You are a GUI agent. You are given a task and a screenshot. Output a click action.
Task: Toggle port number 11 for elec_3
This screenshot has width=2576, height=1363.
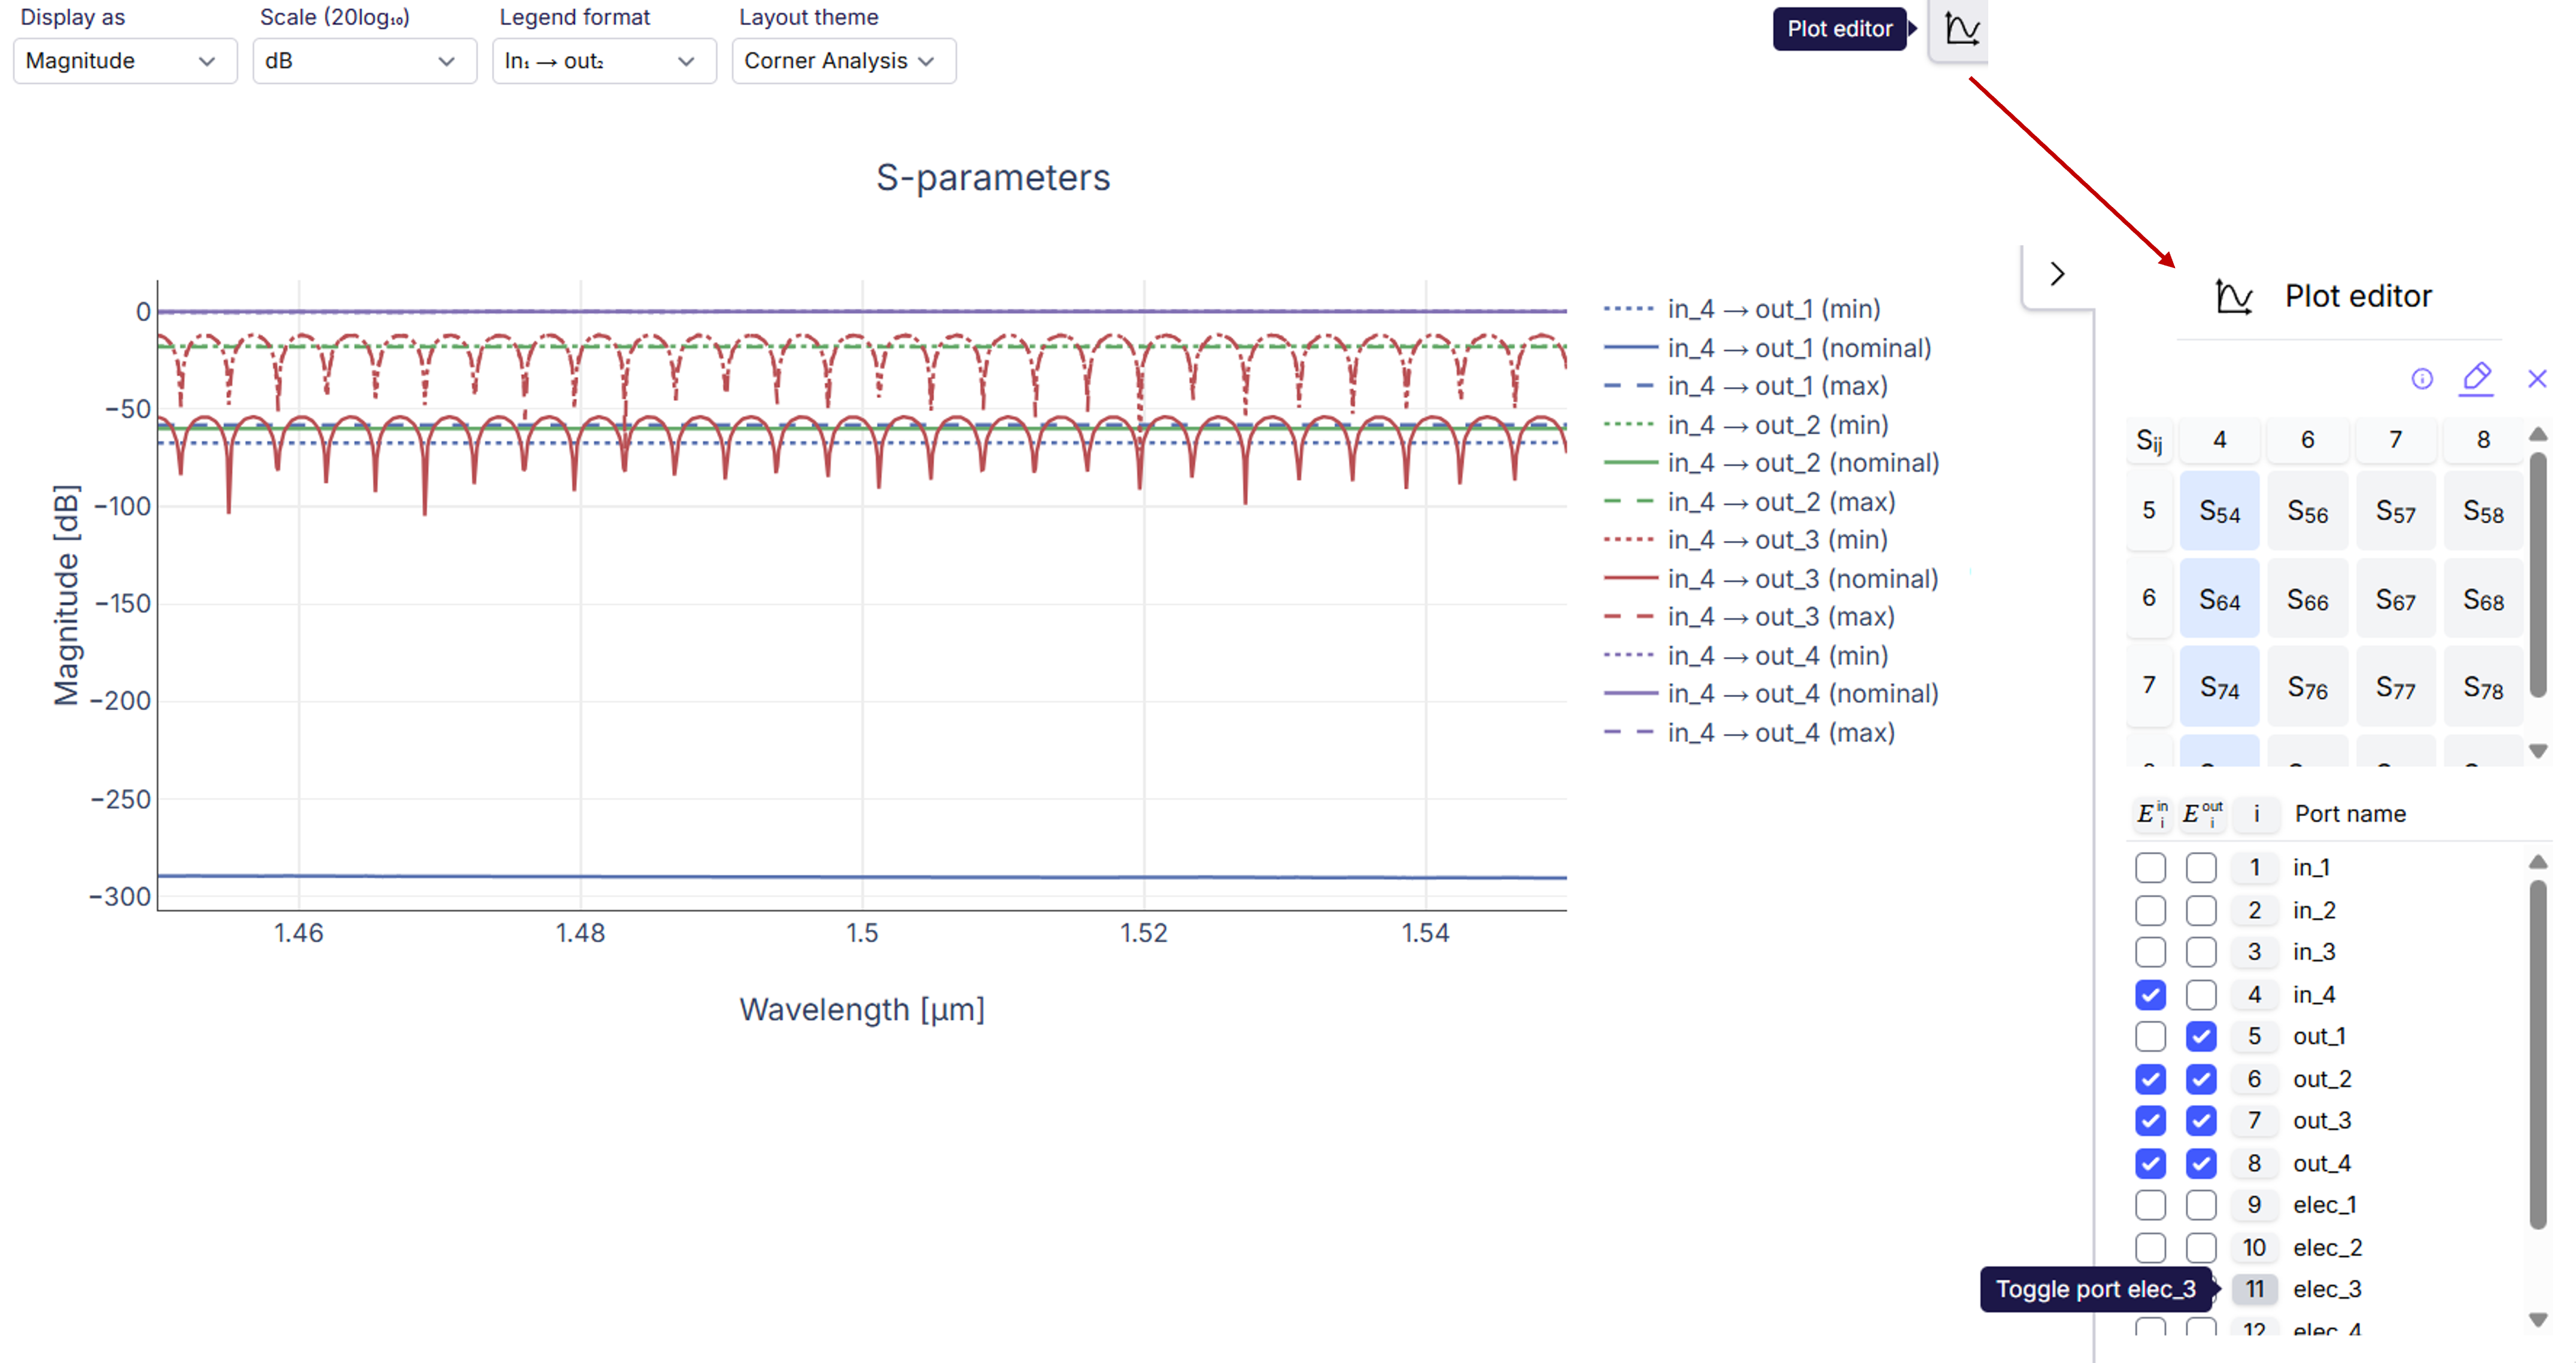(2254, 1289)
